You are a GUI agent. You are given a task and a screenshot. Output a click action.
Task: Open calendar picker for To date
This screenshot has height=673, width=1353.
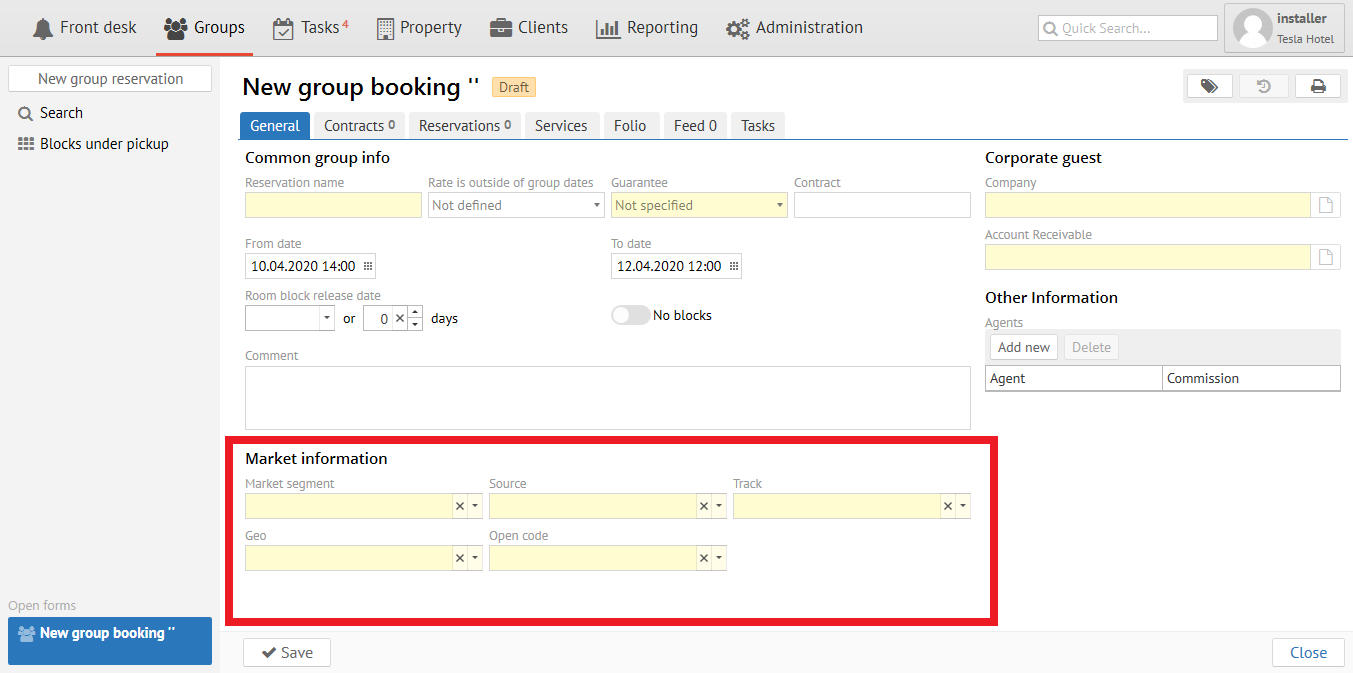point(733,266)
